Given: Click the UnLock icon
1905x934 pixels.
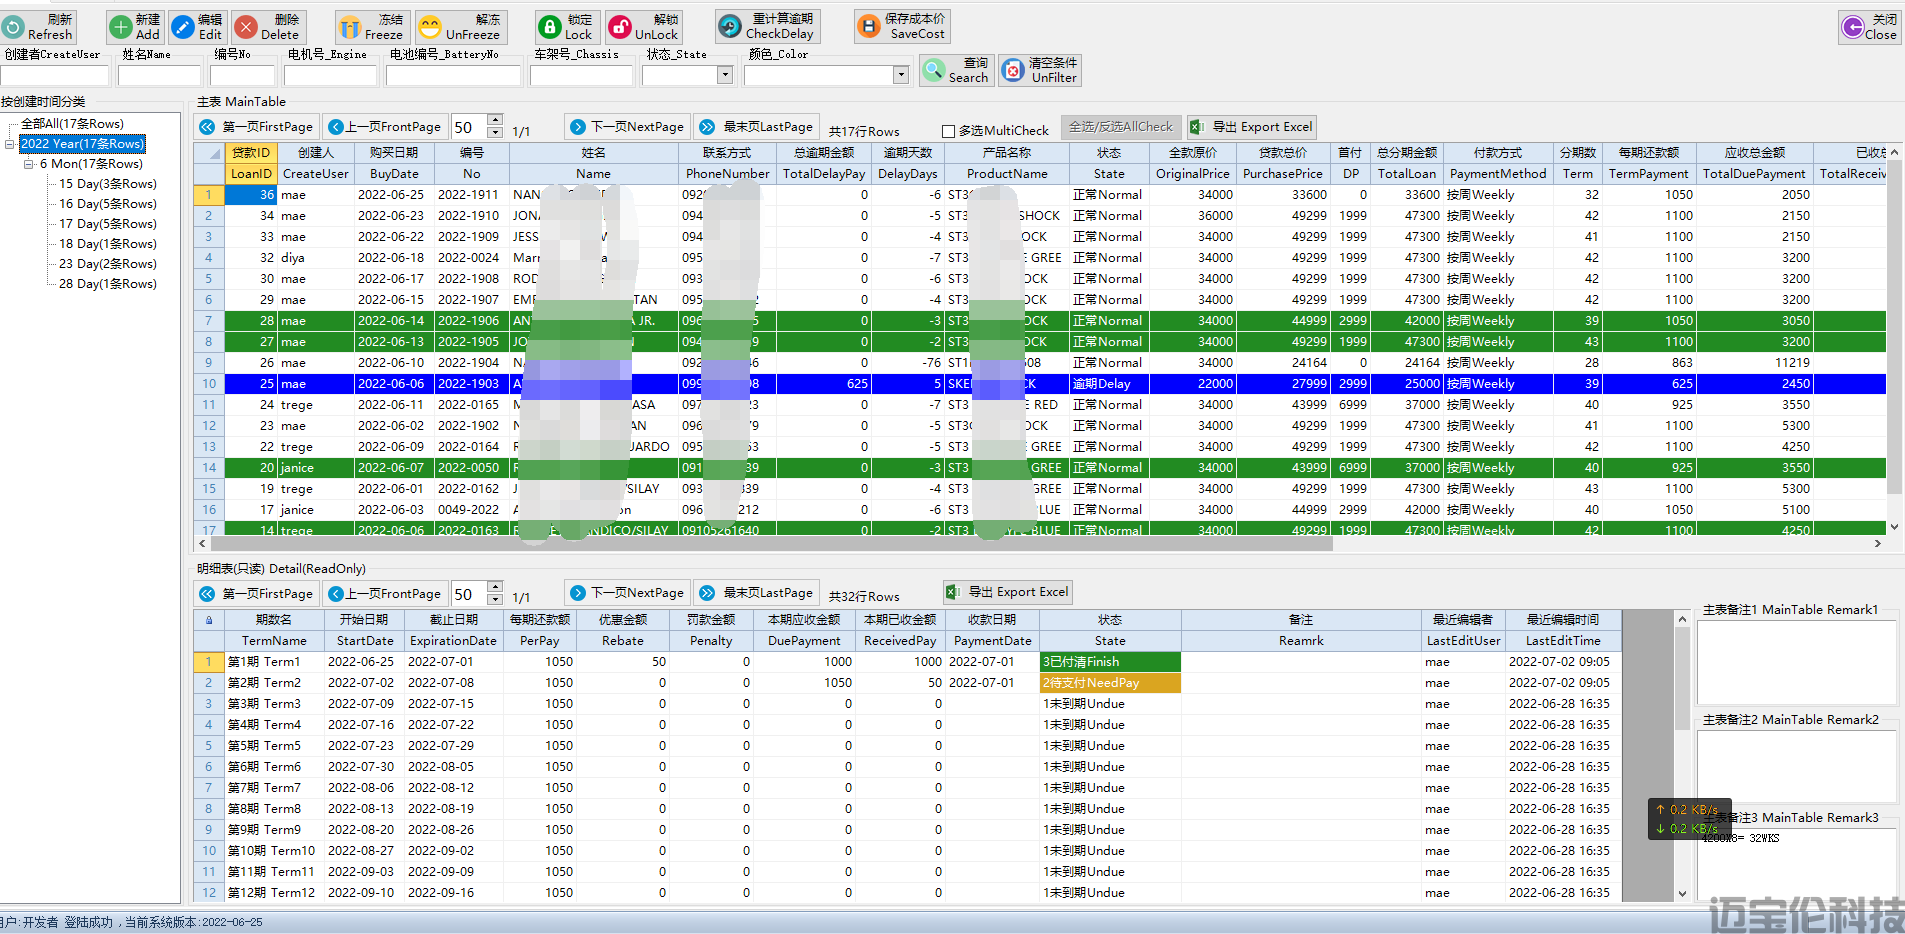Looking at the screenshot, I should point(620,27).
